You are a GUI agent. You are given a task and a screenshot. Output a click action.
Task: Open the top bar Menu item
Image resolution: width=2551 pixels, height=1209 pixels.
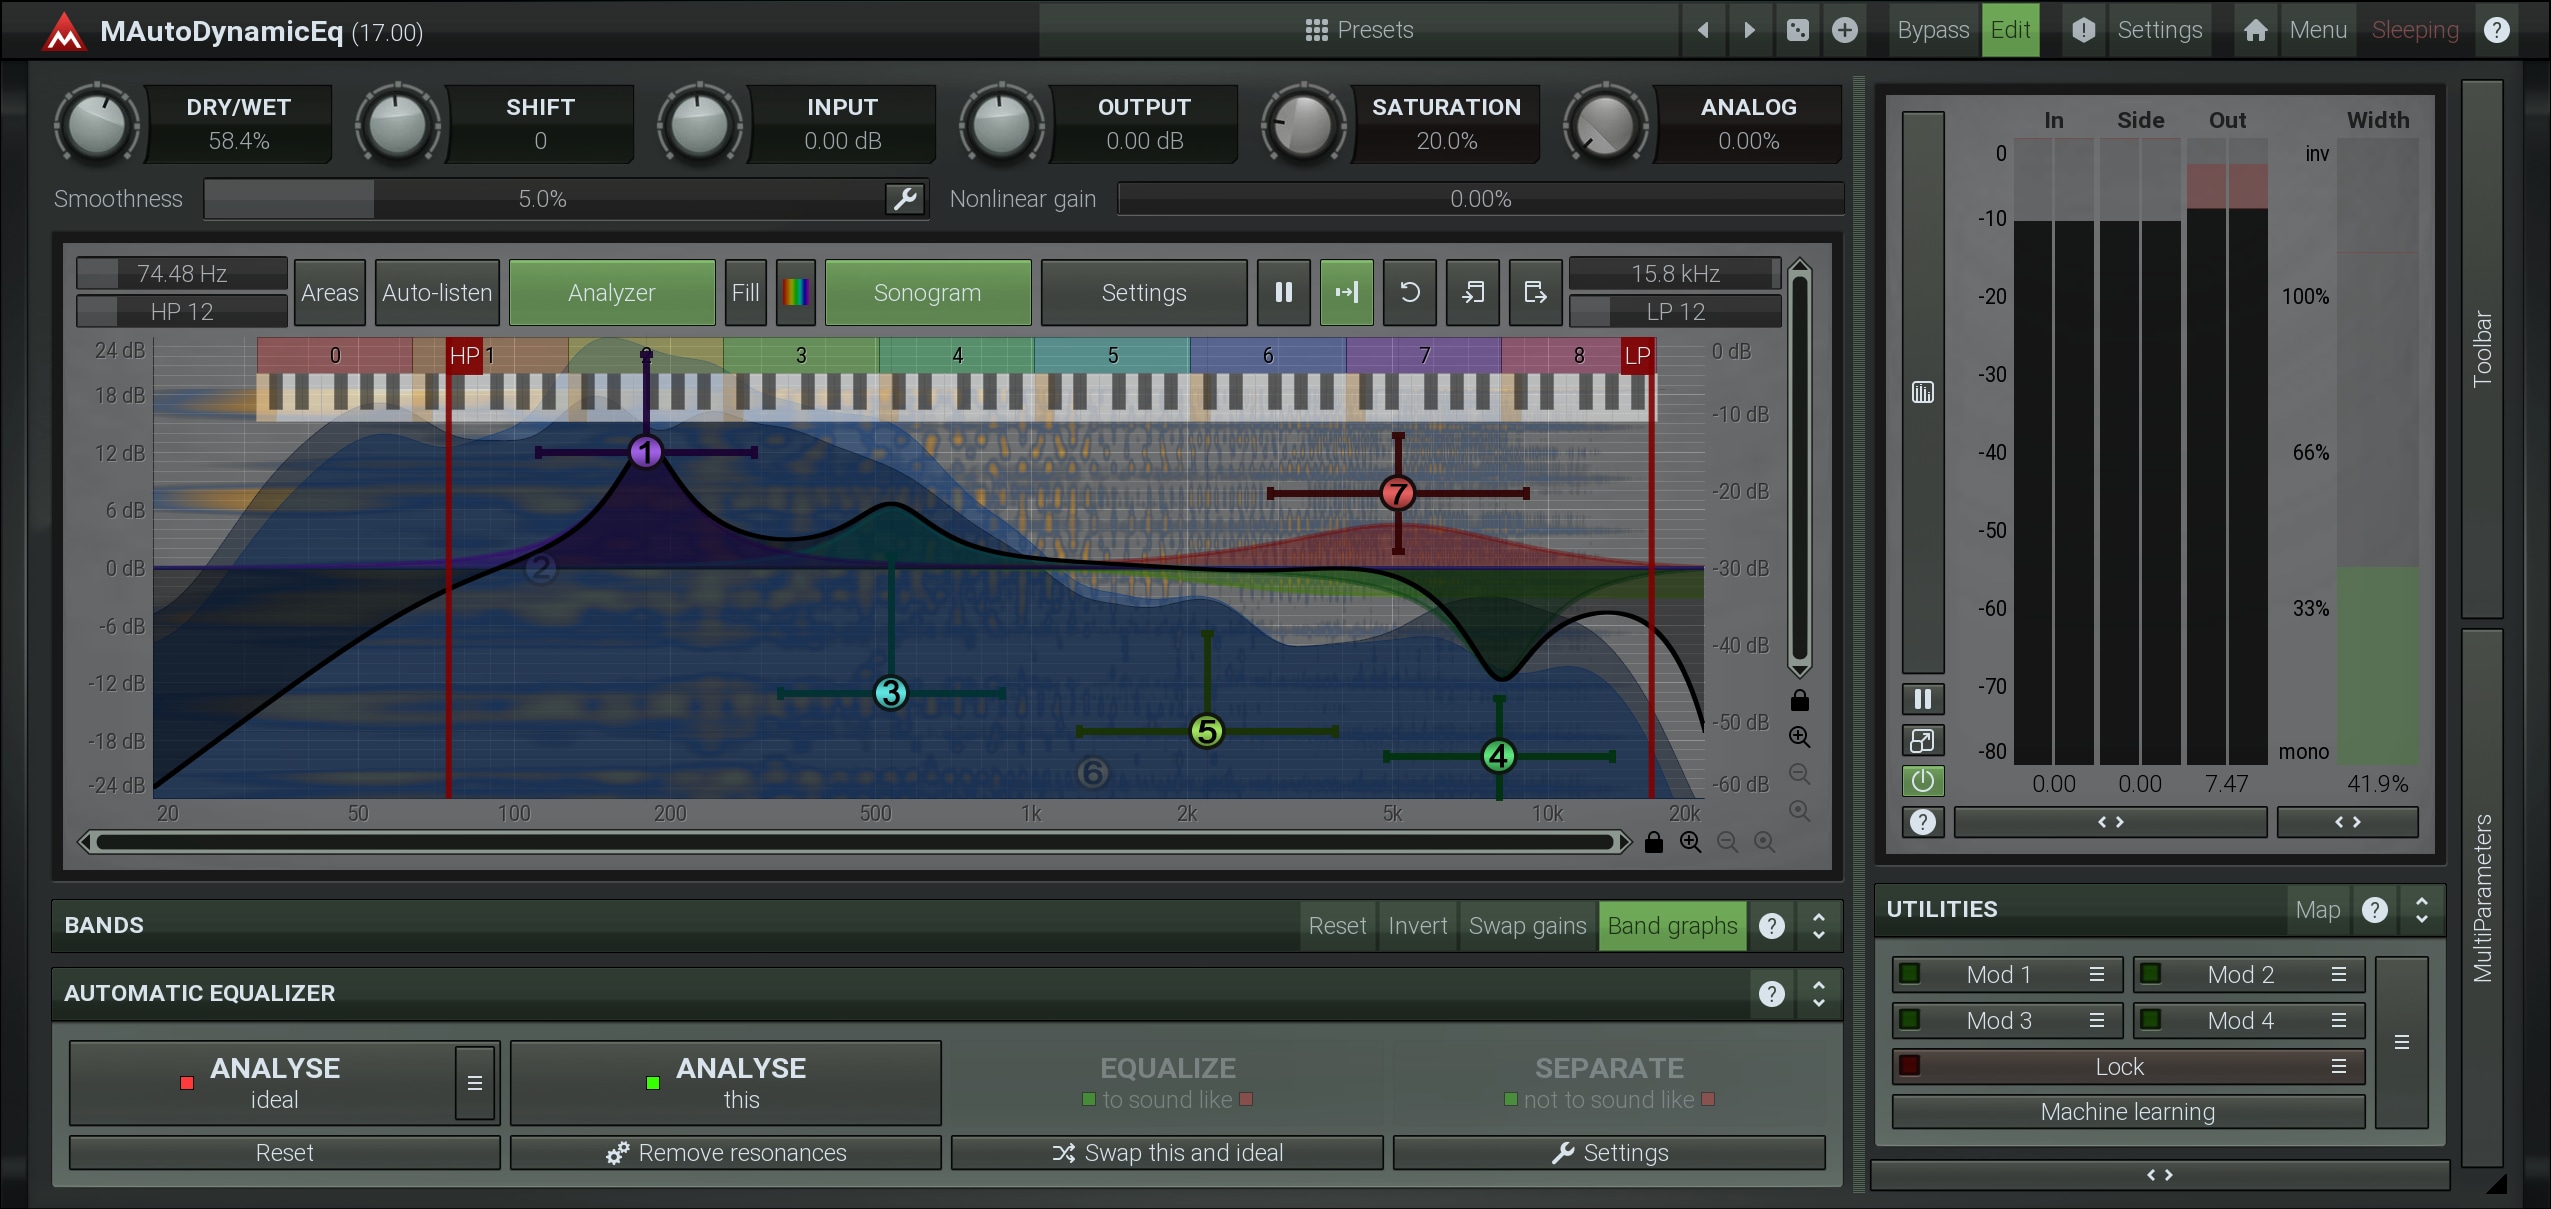[x=2317, y=30]
